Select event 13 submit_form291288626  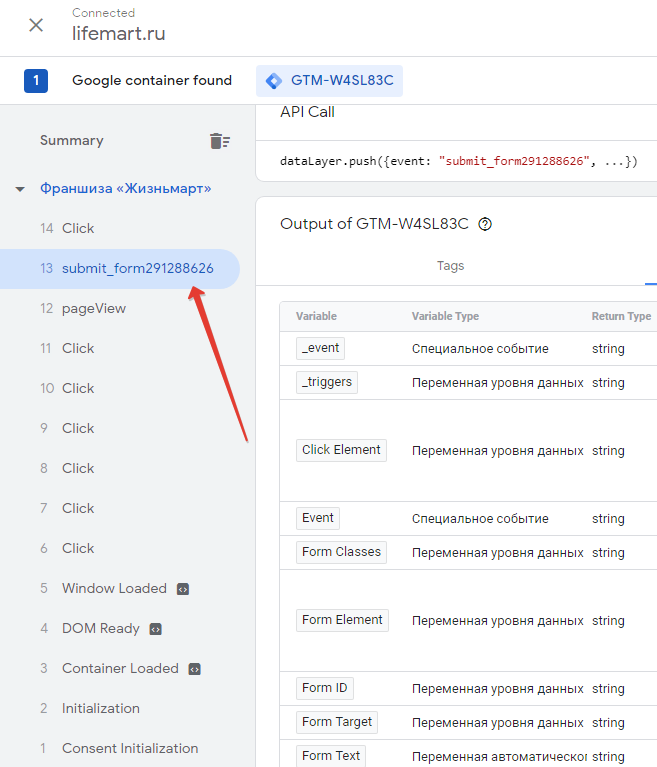pos(120,269)
